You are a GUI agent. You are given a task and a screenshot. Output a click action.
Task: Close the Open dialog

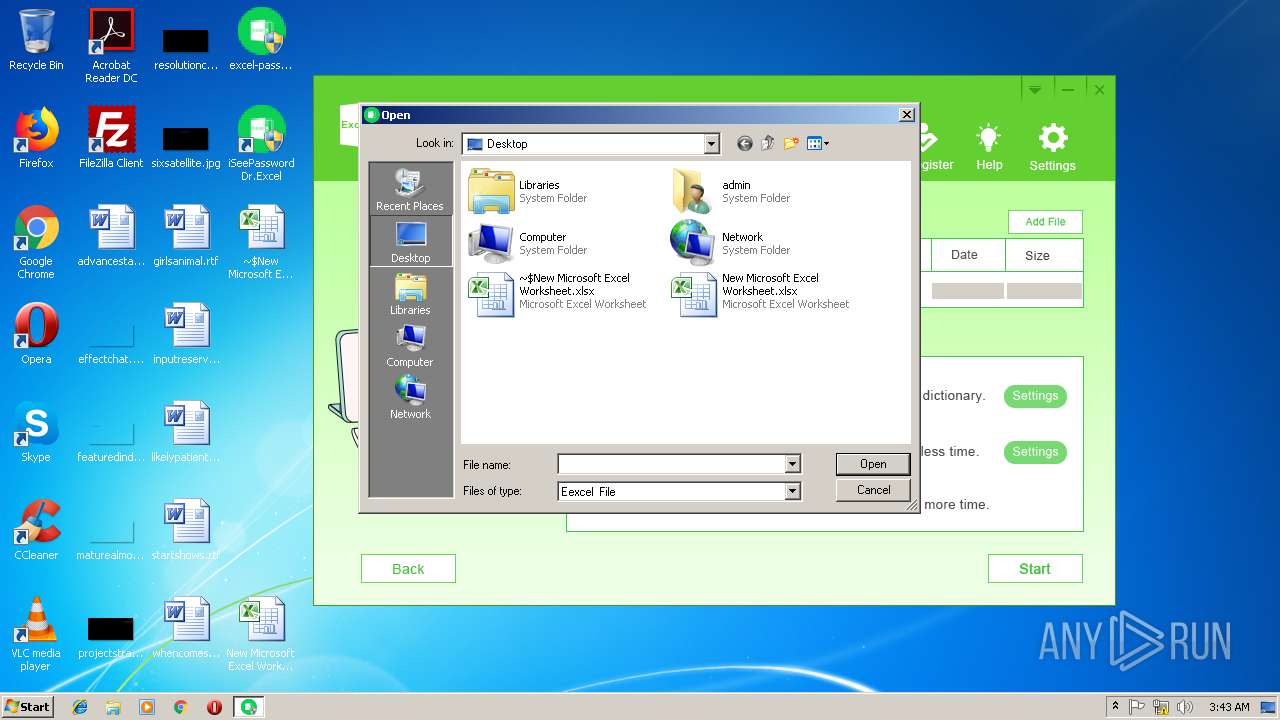[906, 115]
